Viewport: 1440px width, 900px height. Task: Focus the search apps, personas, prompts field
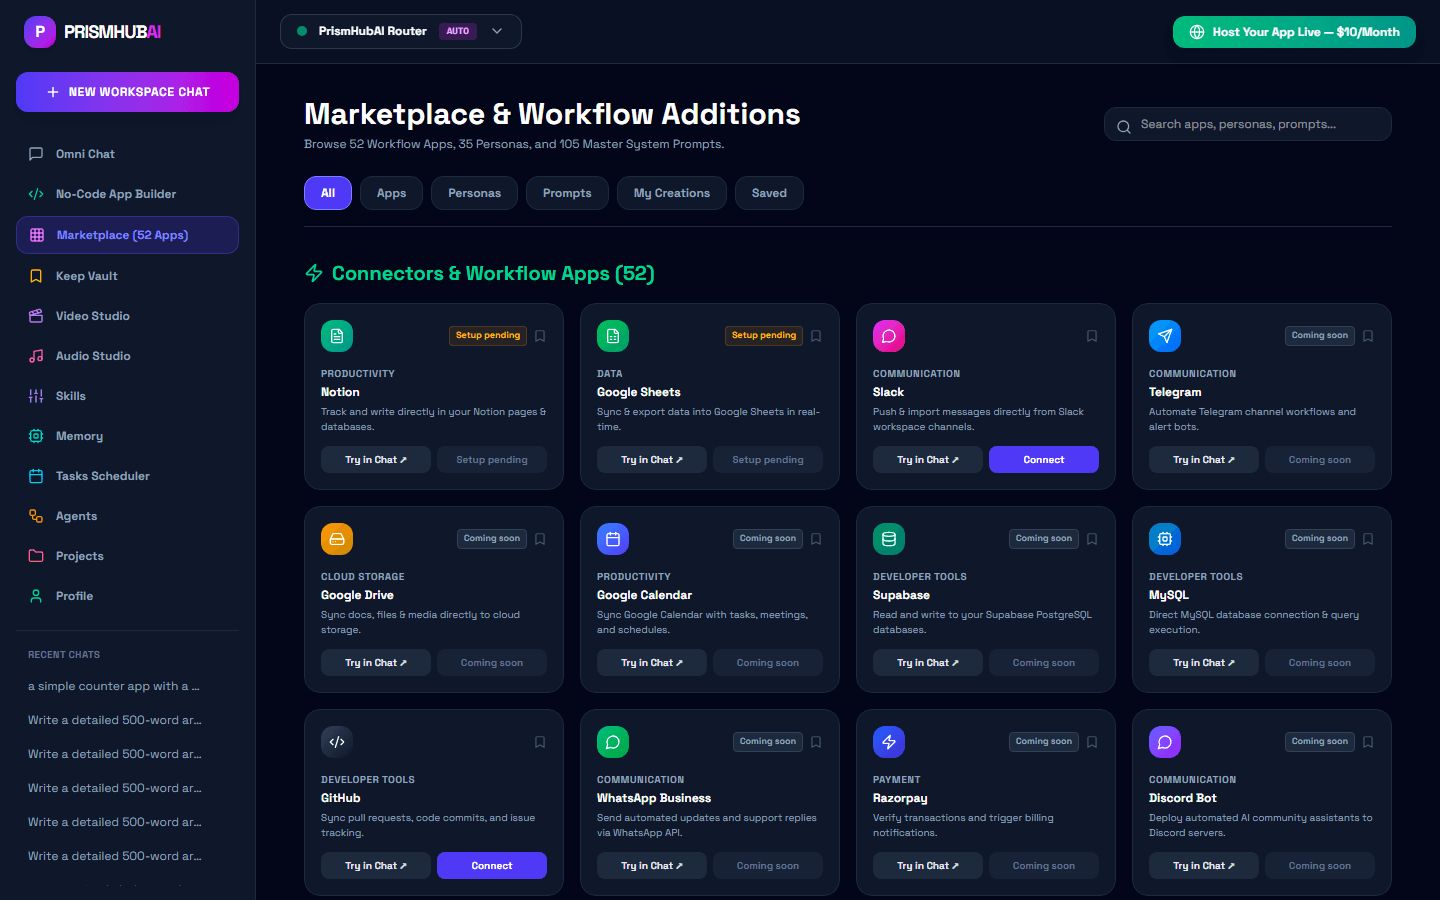click(x=1248, y=124)
